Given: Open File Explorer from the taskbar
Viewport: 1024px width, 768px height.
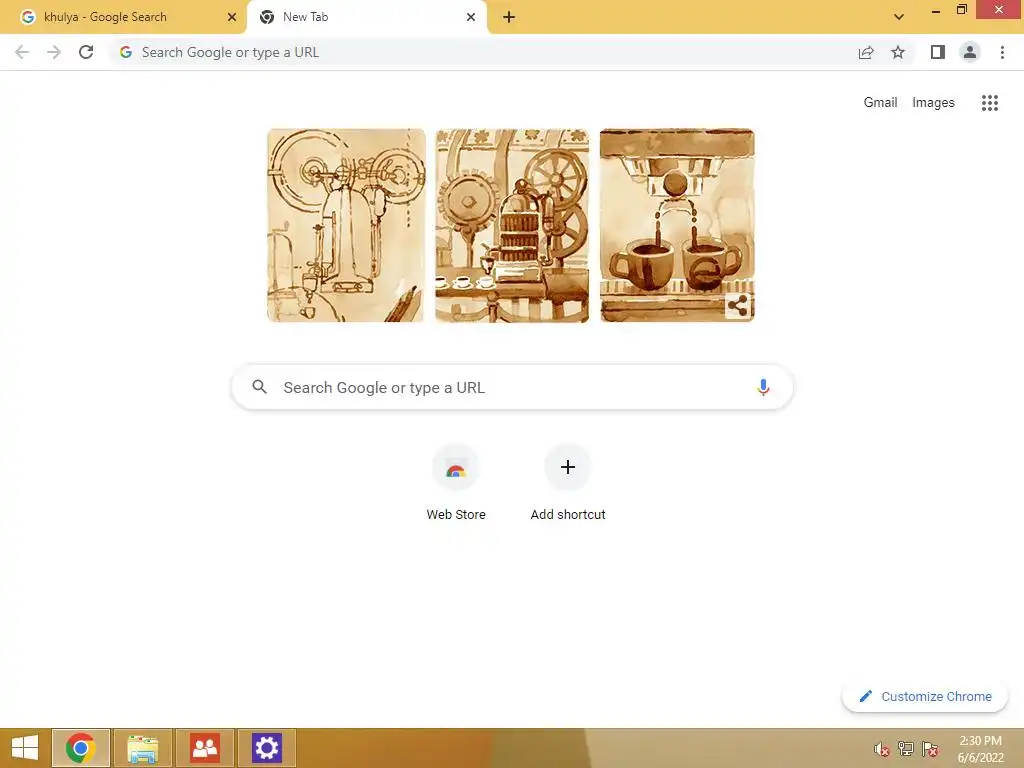Looking at the screenshot, I should tap(142, 748).
